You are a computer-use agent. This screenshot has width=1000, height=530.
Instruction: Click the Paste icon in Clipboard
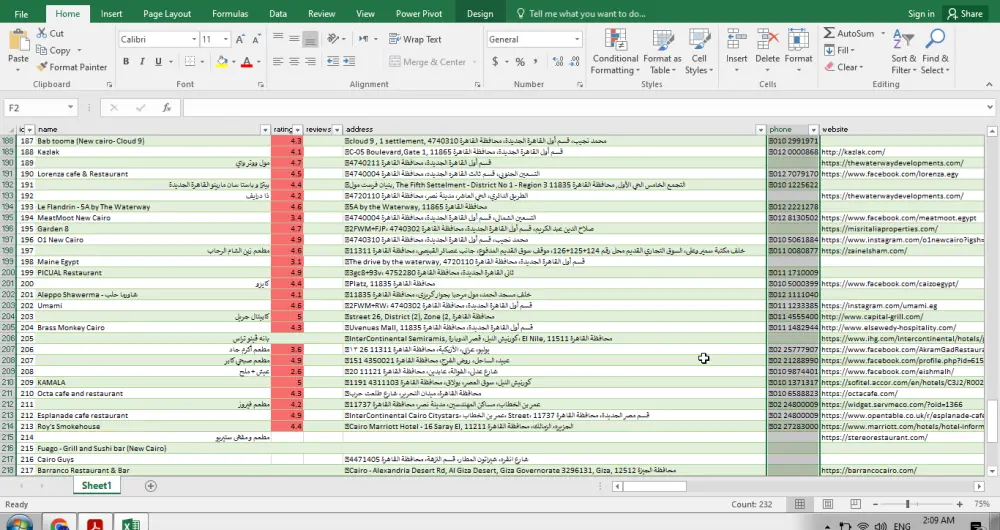coord(18,40)
